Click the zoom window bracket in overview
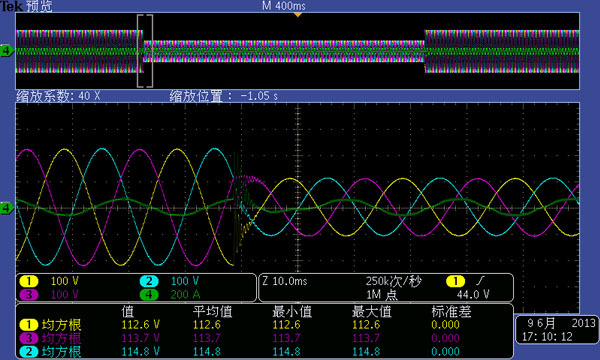 (x=145, y=51)
